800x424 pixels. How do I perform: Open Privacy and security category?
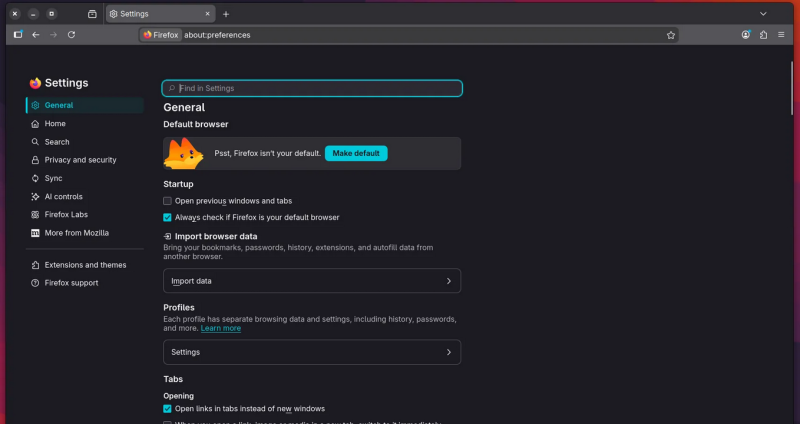point(85,160)
